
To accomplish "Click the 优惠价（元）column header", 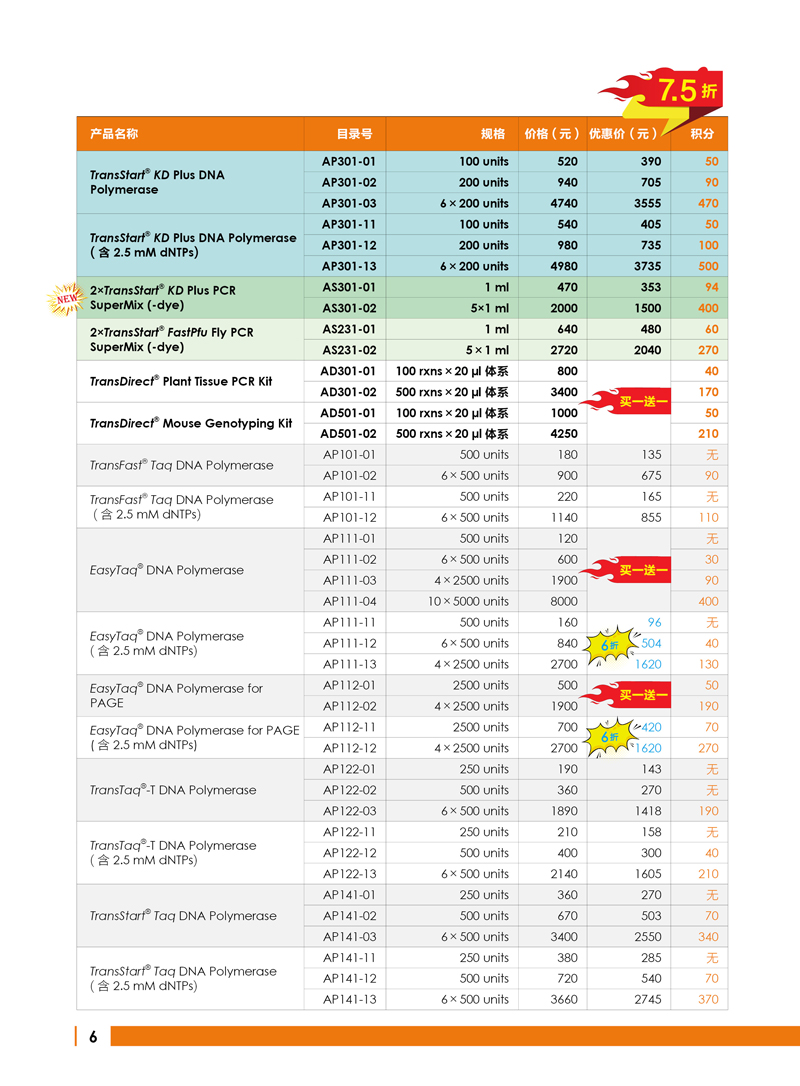I will 624,134.
